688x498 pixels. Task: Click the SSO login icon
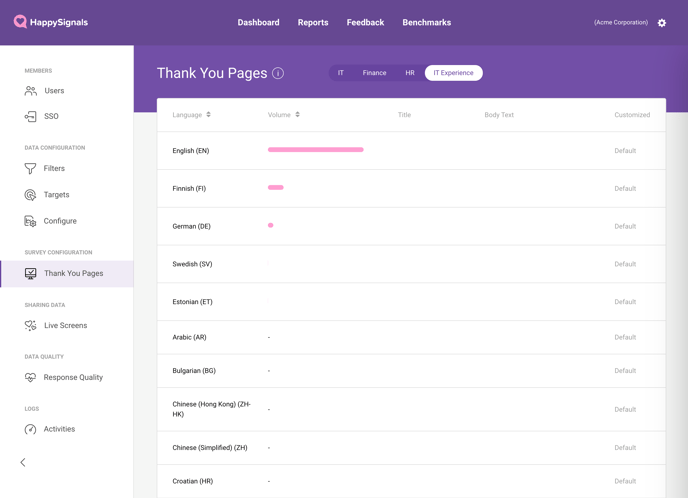point(30,116)
